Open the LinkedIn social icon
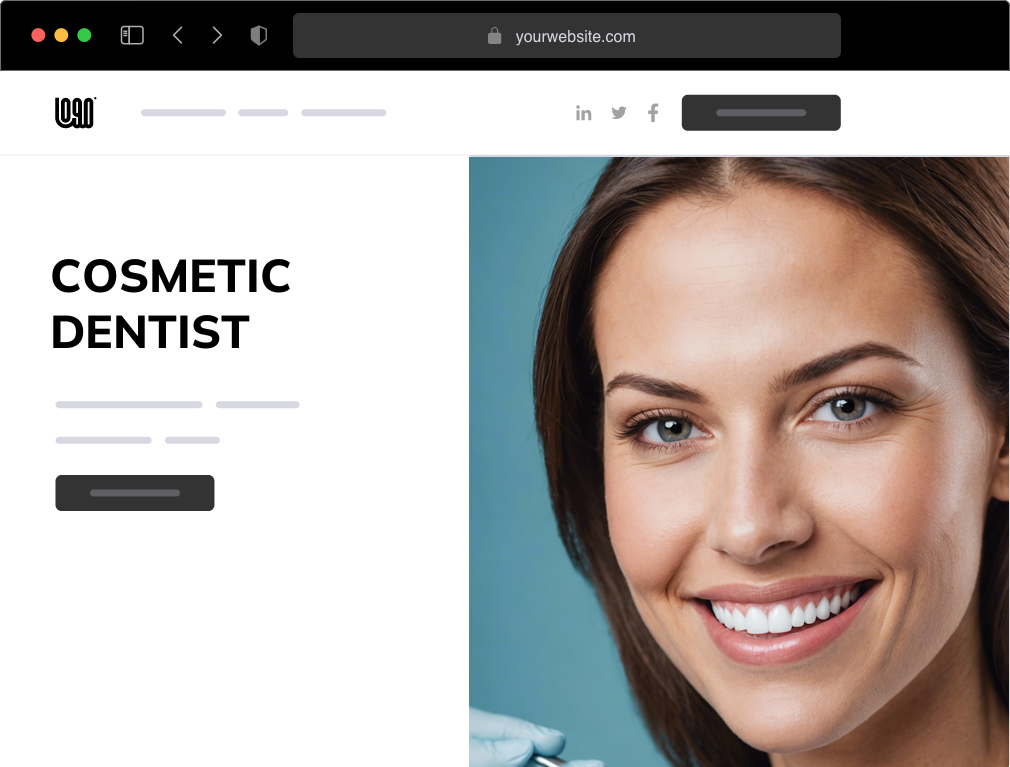This screenshot has width=1010, height=767. pos(584,113)
